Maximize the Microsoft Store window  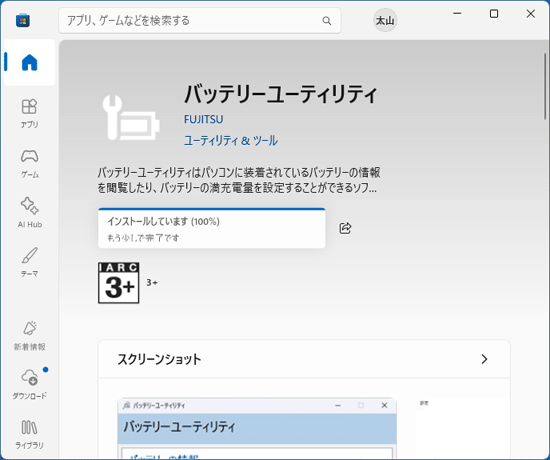coord(494,14)
